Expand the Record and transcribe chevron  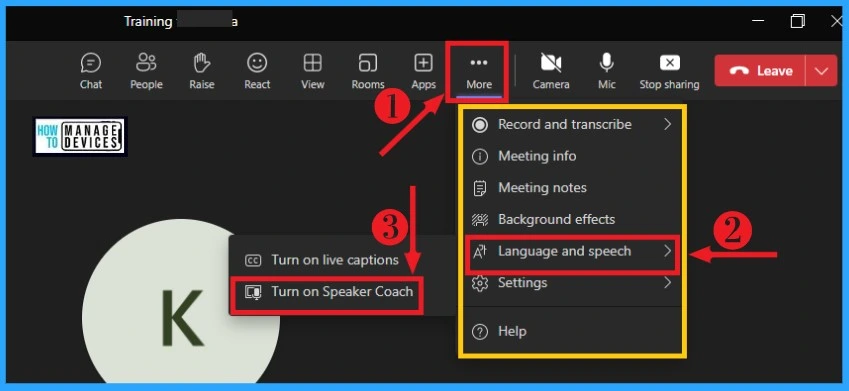668,125
